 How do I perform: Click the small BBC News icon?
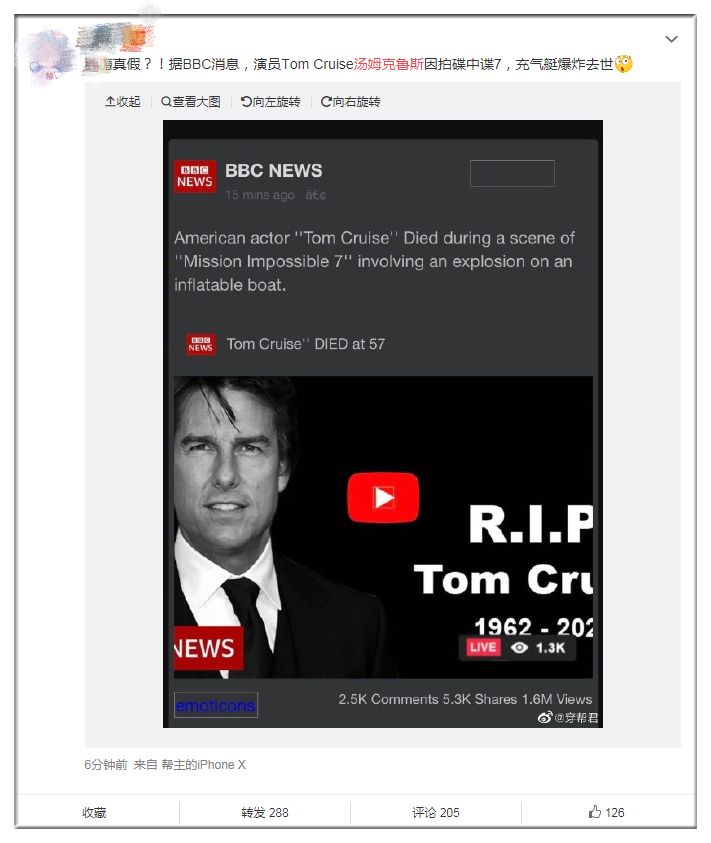(x=201, y=344)
